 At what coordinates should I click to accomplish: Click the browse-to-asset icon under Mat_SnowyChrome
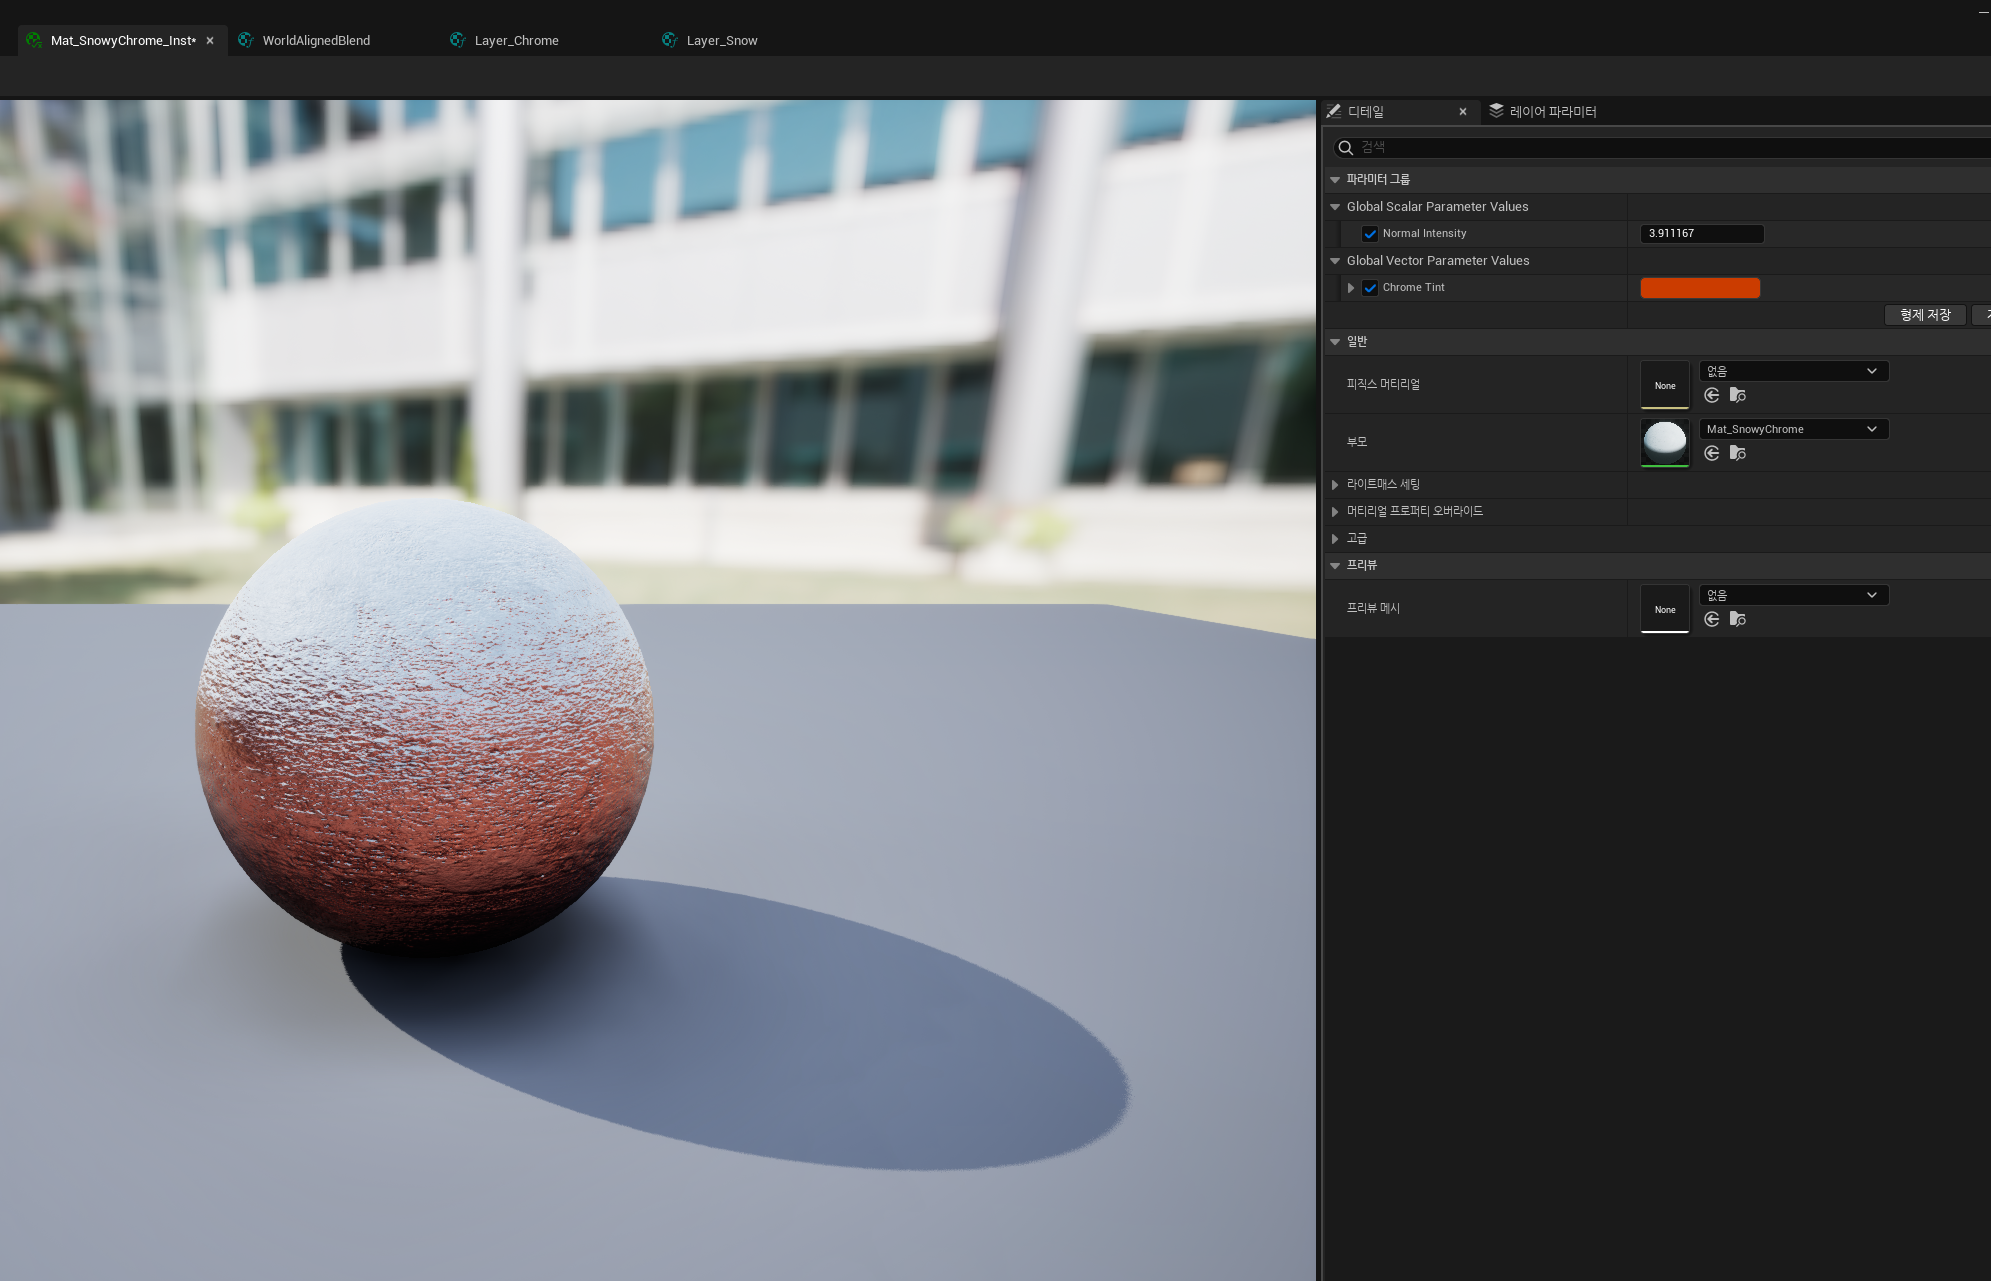1738,453
